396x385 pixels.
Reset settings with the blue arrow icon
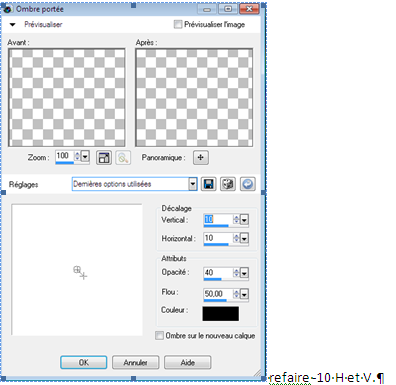(x=248, y=184)
